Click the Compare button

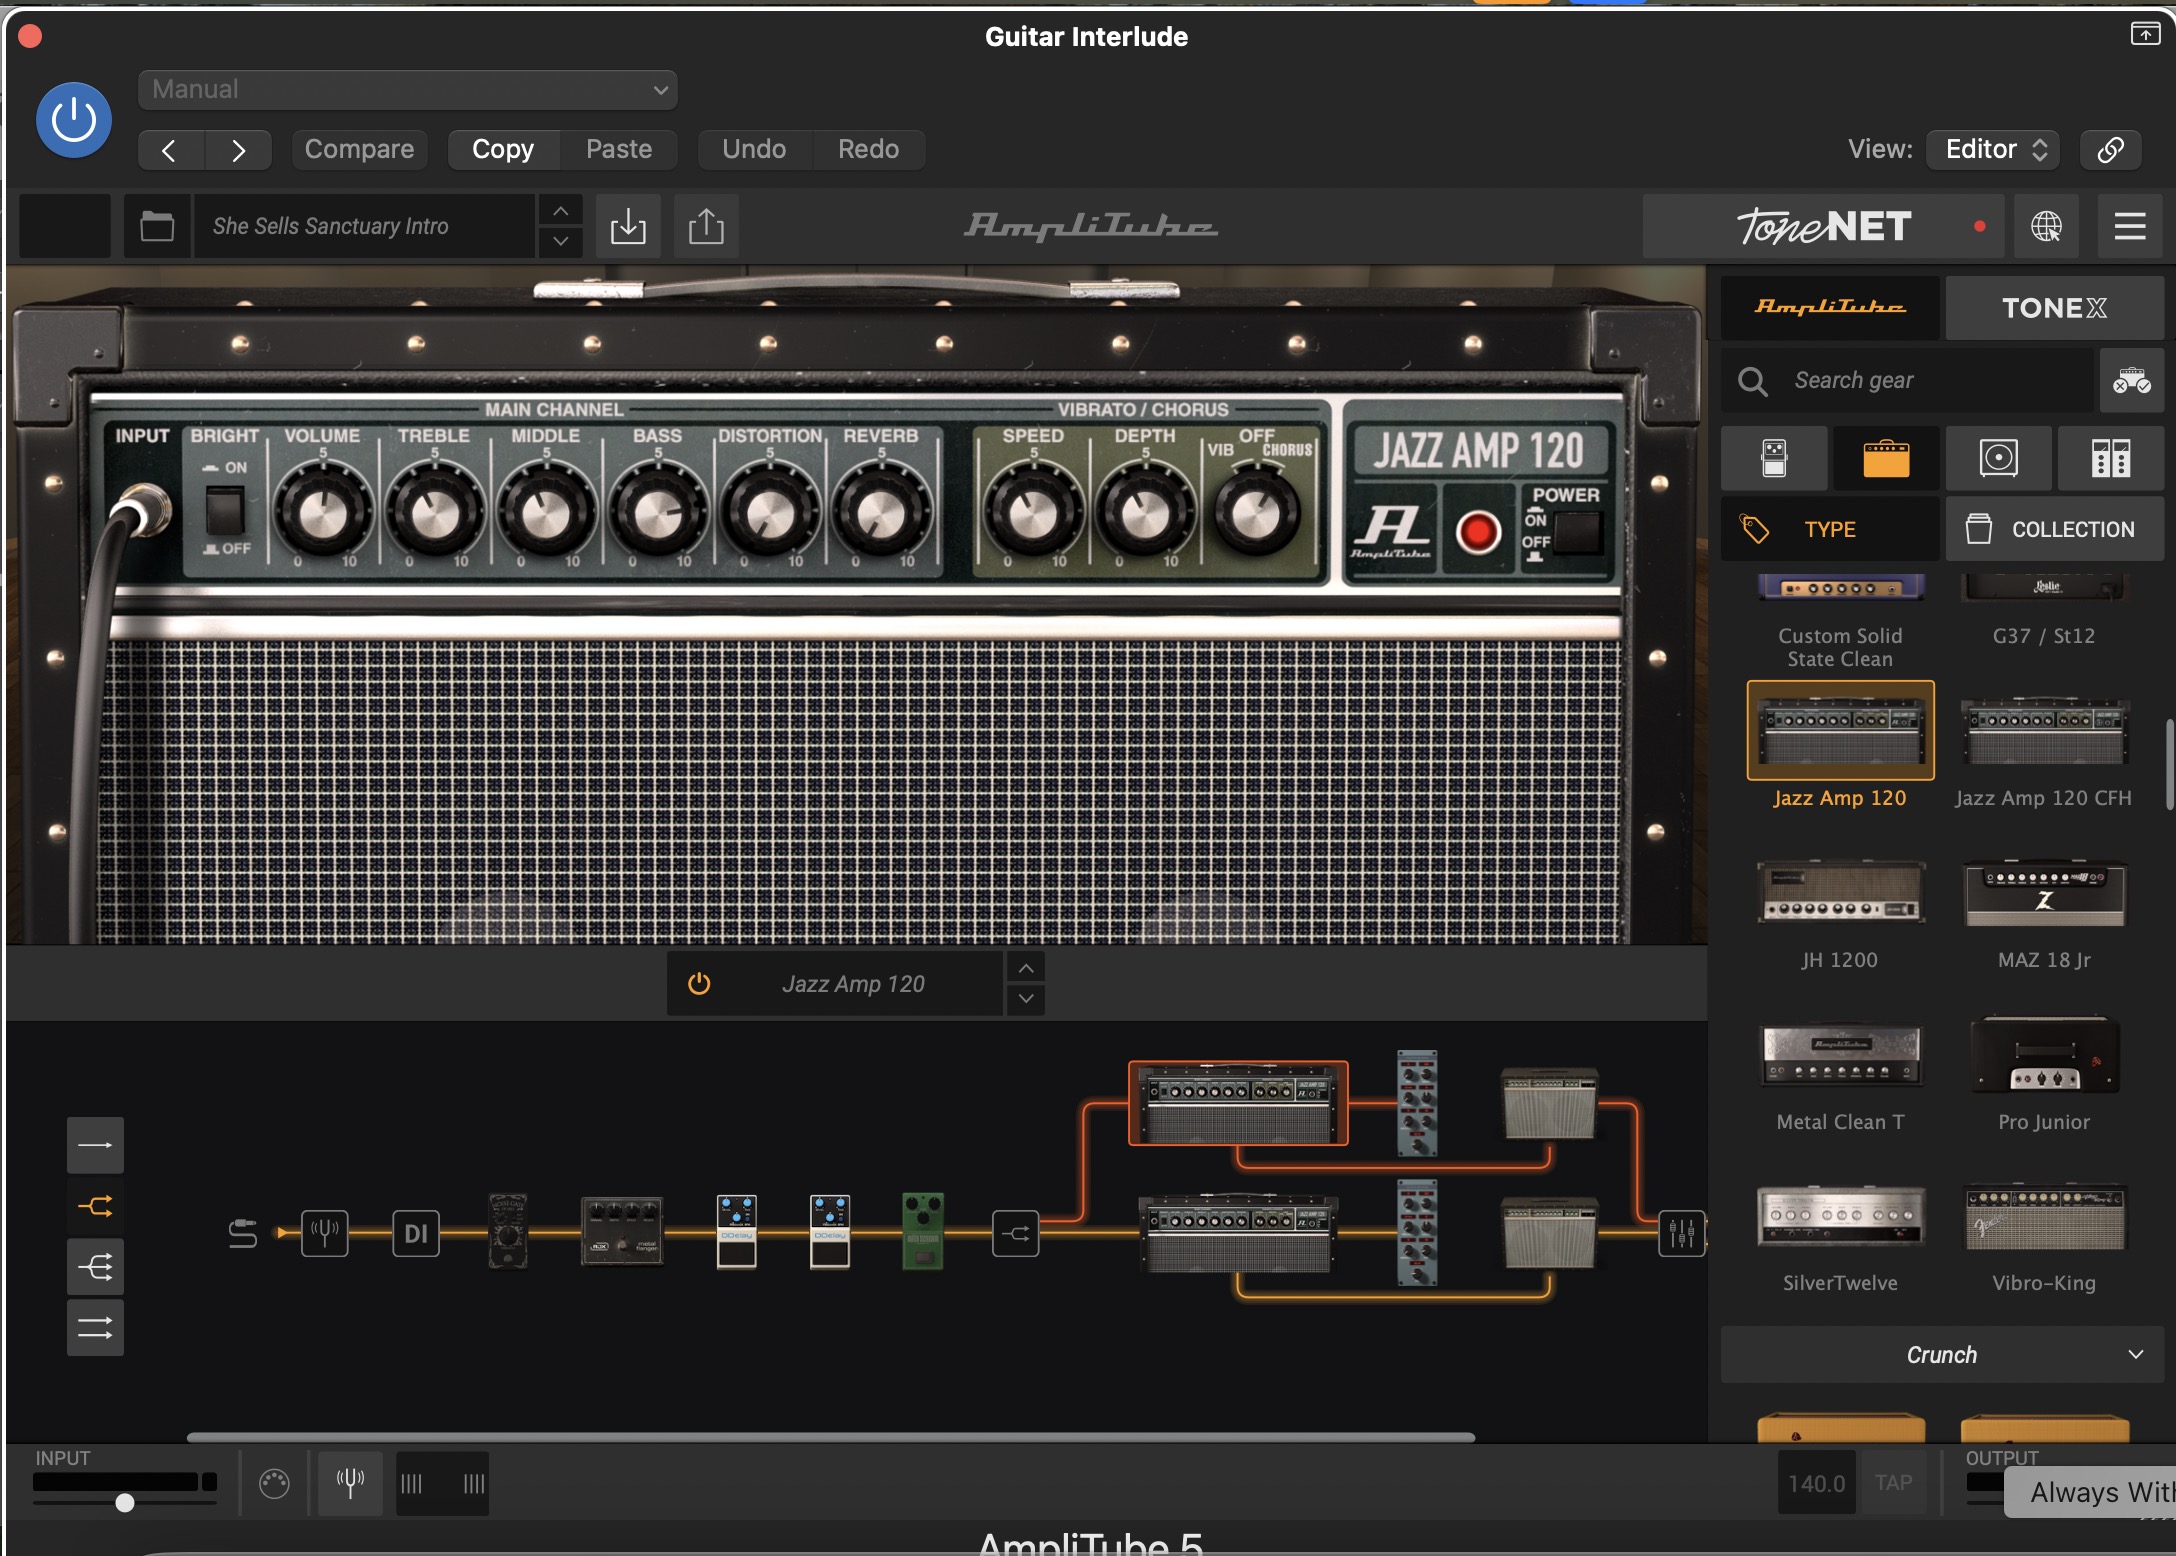(x=359, y=150)
